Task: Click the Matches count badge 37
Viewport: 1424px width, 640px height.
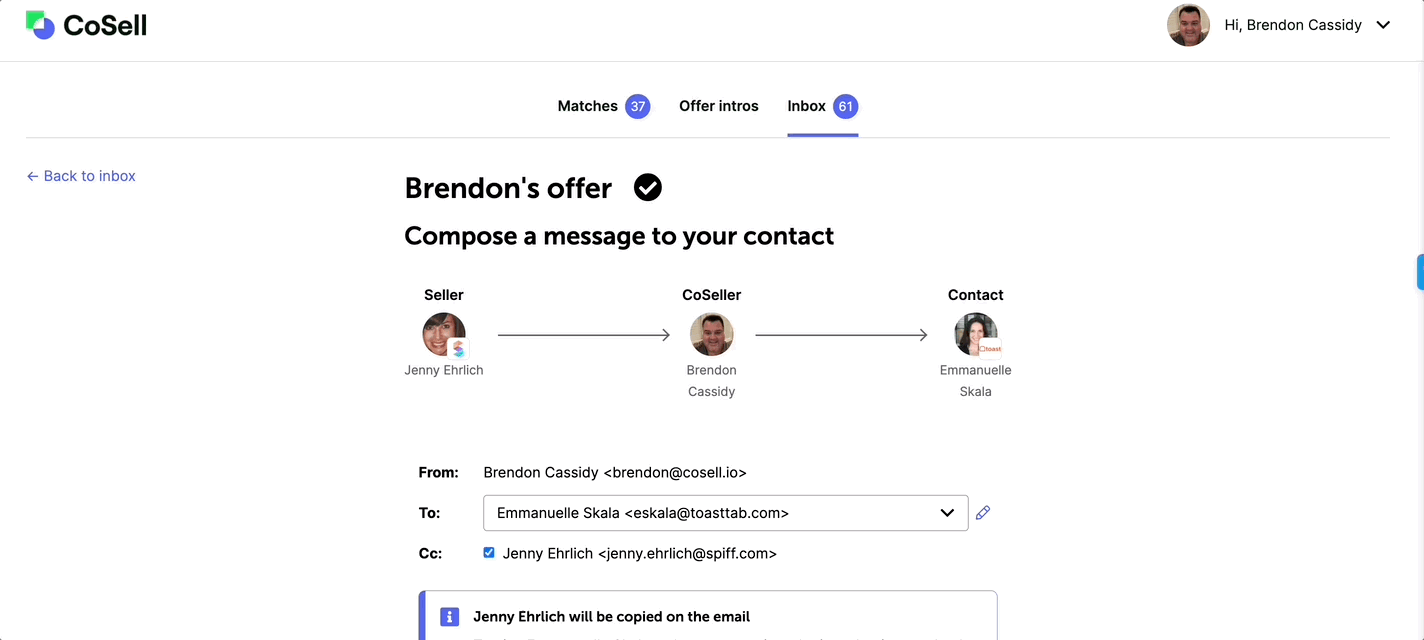Action: pyautogui.click(x=638, y=106)
